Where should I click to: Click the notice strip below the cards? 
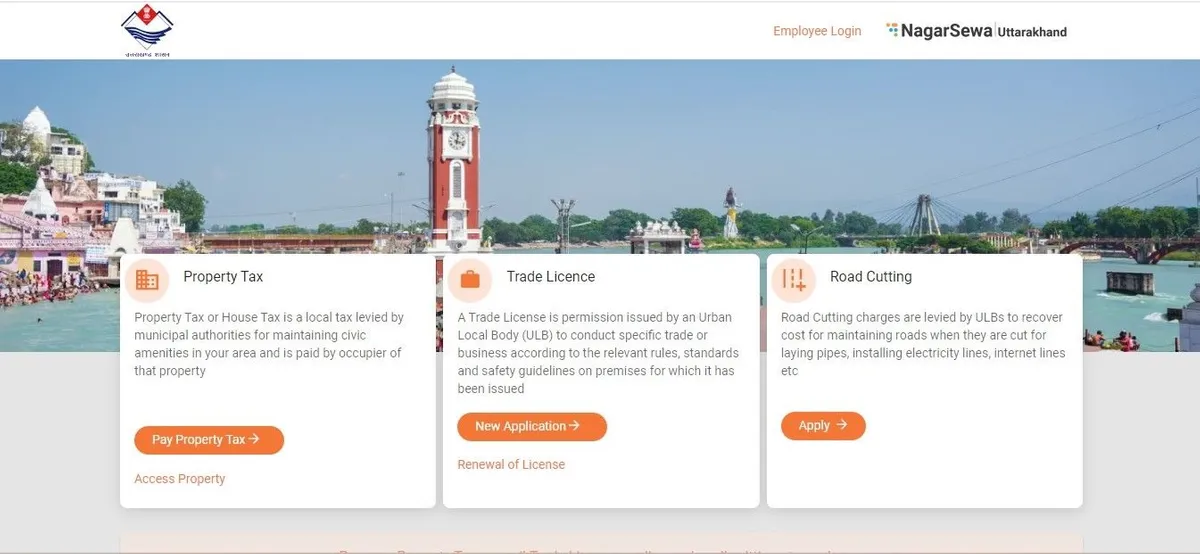600,545
